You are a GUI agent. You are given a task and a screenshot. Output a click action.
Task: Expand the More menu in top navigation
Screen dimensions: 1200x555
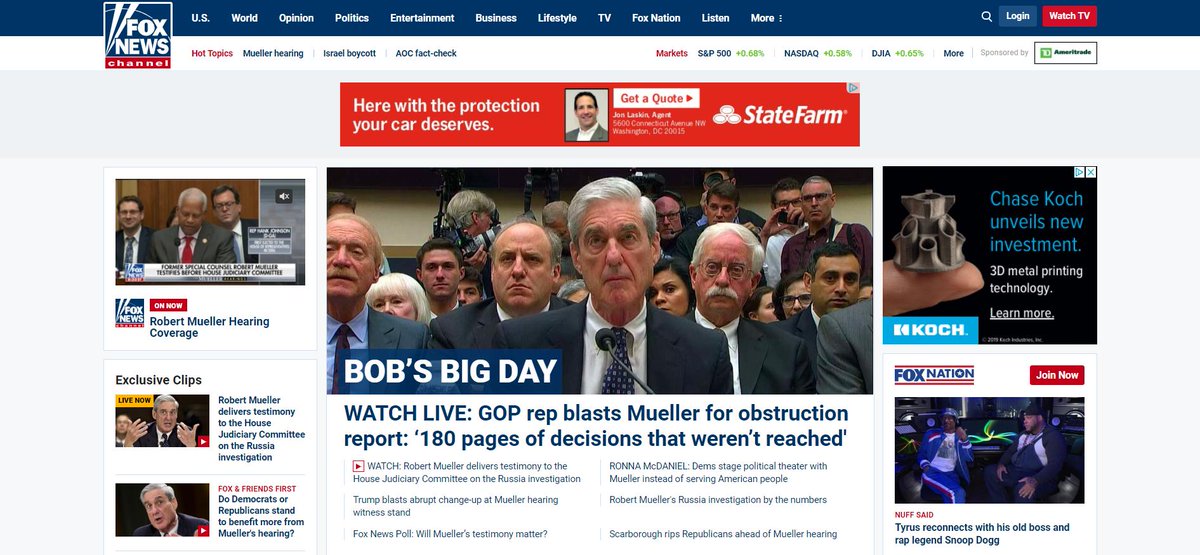(x=766, y=18)
